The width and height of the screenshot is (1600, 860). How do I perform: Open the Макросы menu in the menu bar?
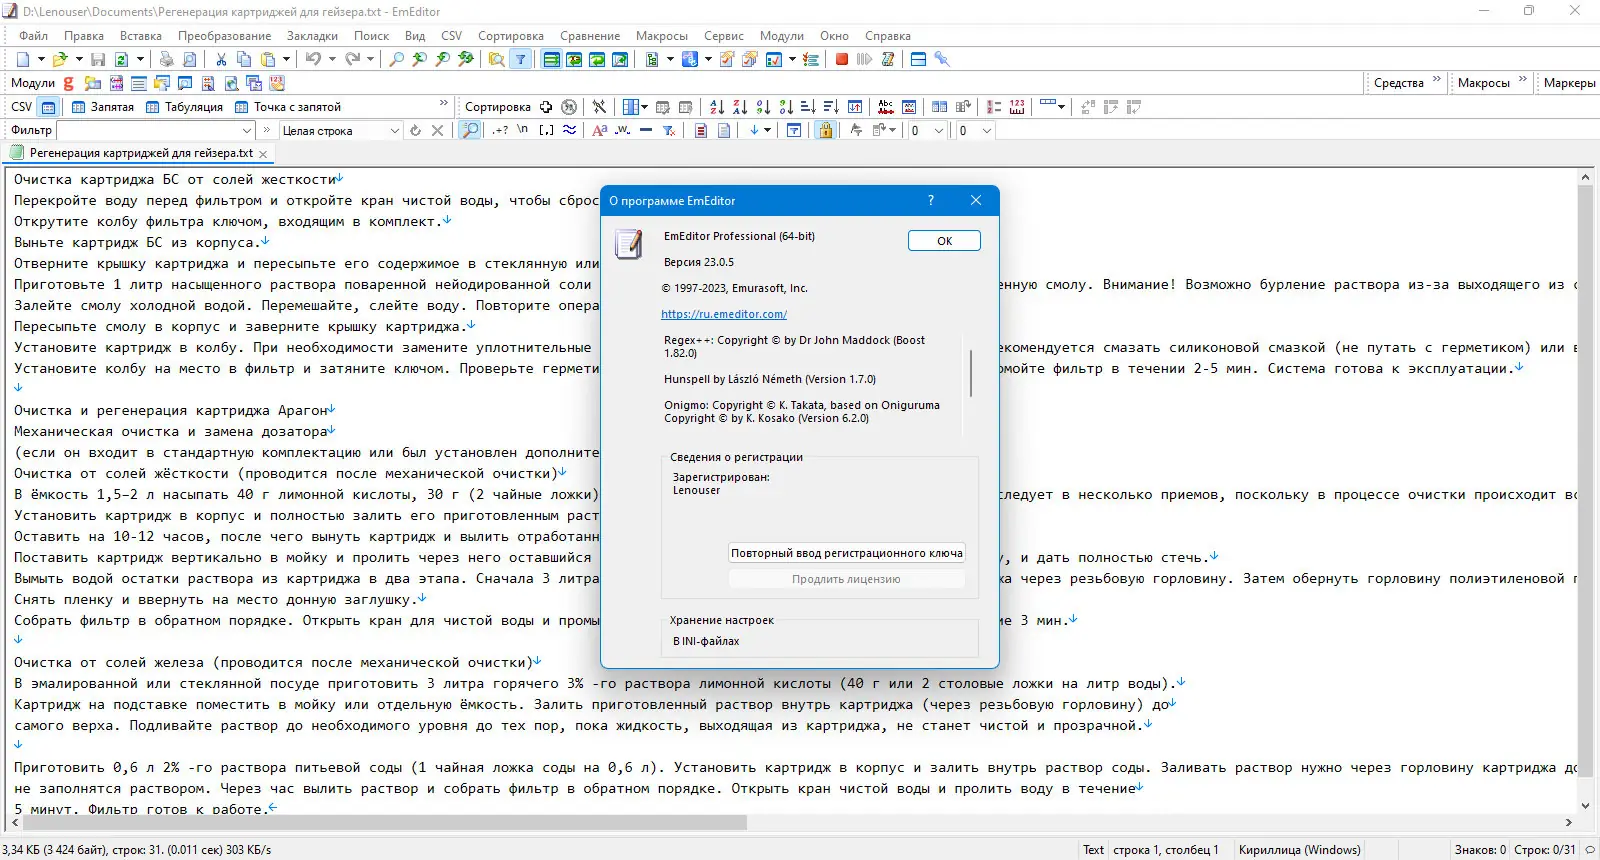[662, 36]
